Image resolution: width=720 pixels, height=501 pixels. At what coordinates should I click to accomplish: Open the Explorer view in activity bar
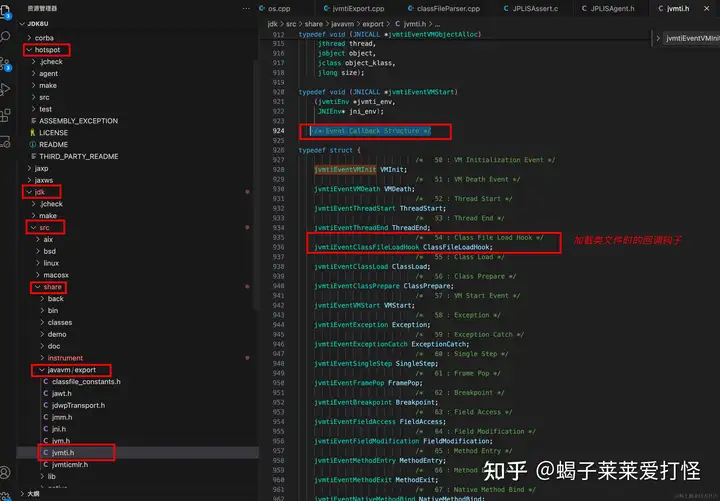(5, 11)
